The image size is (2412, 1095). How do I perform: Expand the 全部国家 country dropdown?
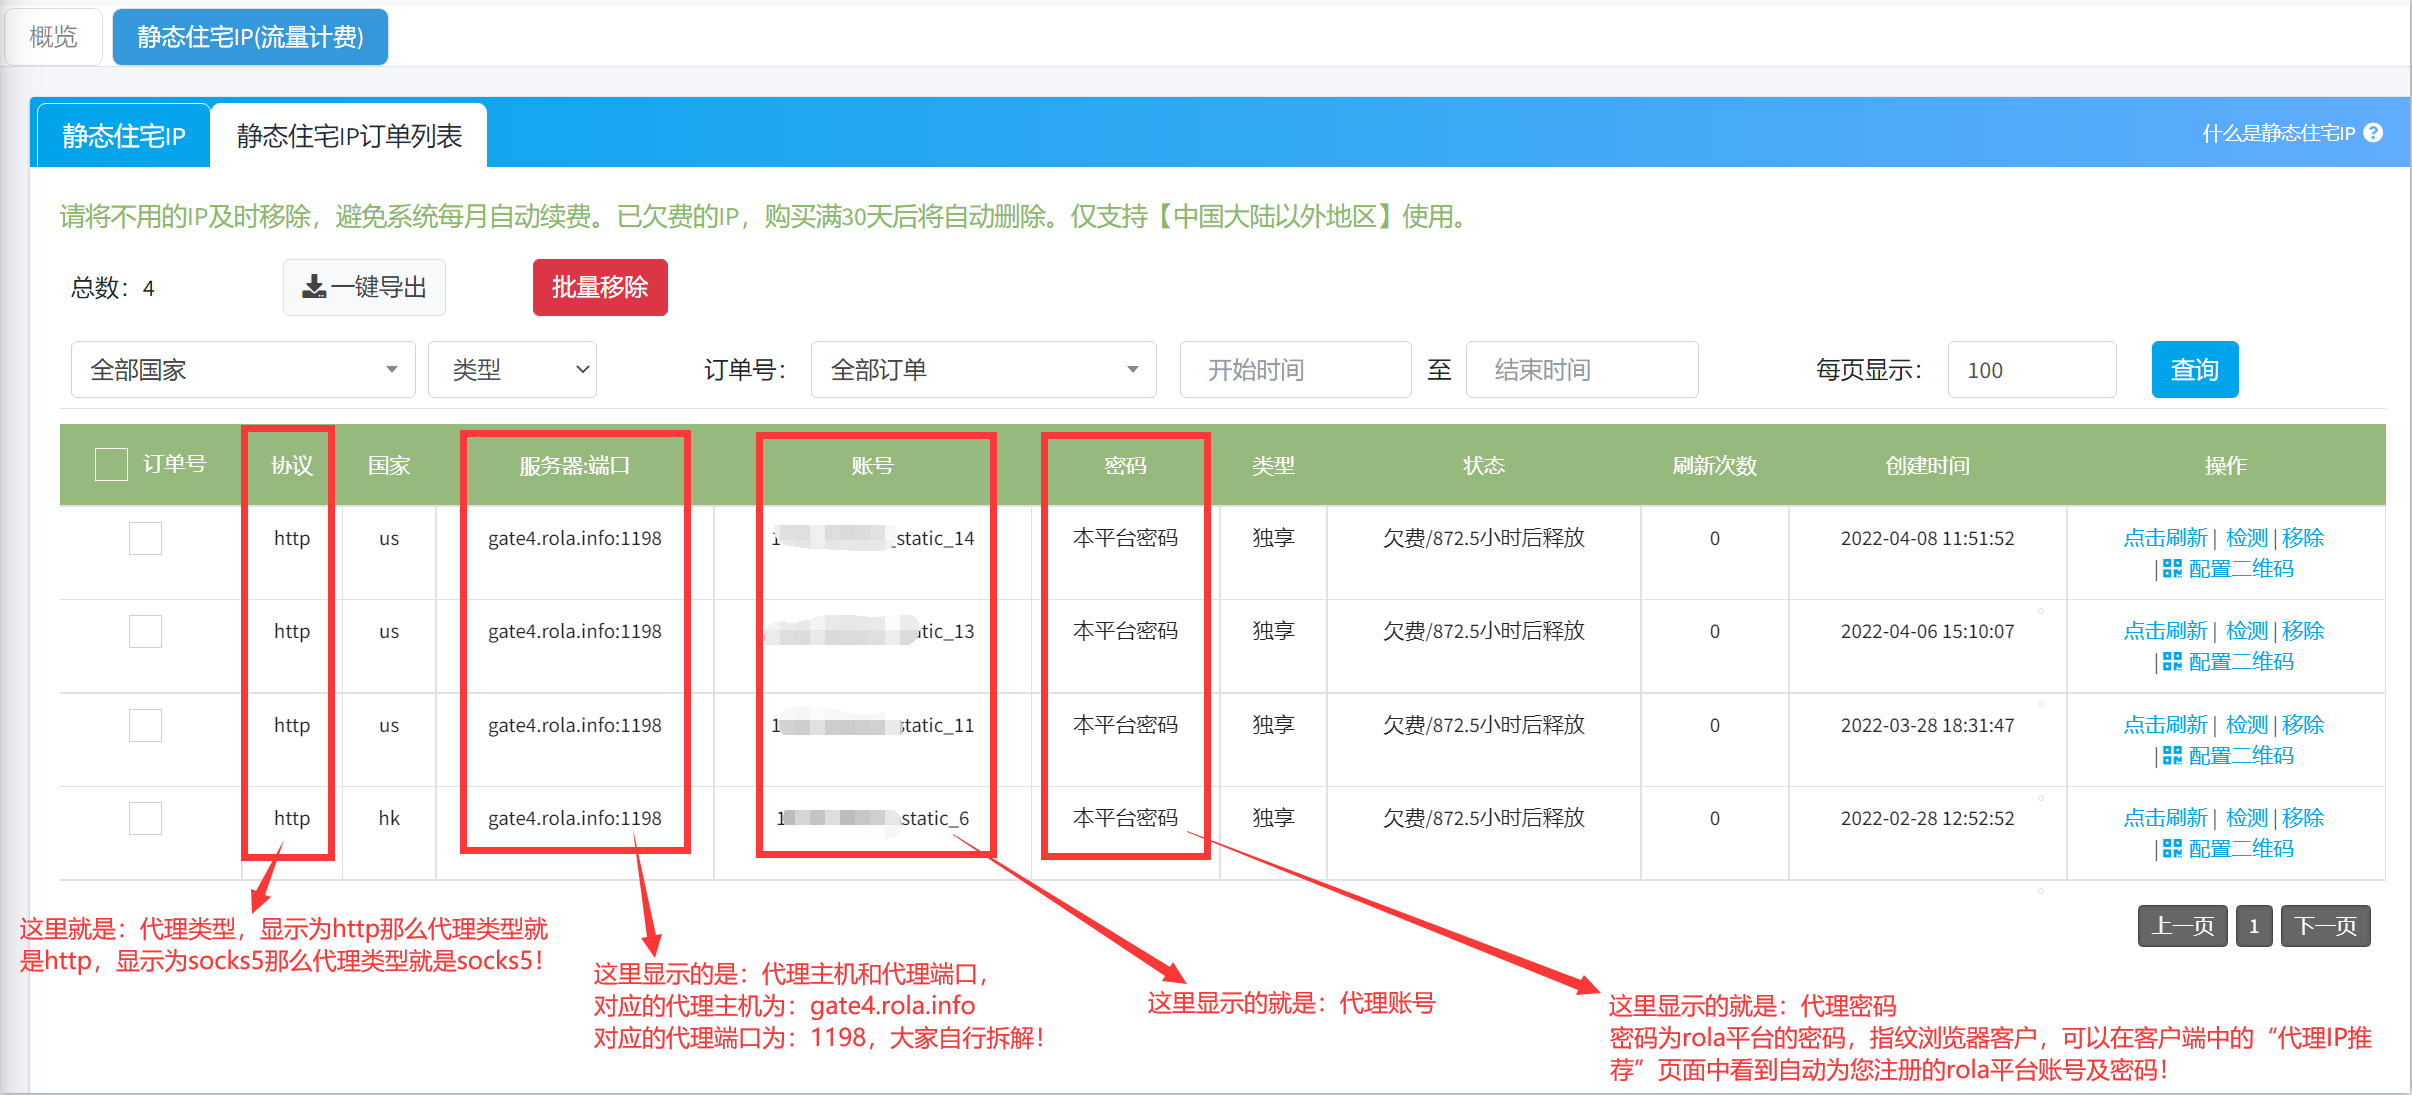click(x=243, y=370)
